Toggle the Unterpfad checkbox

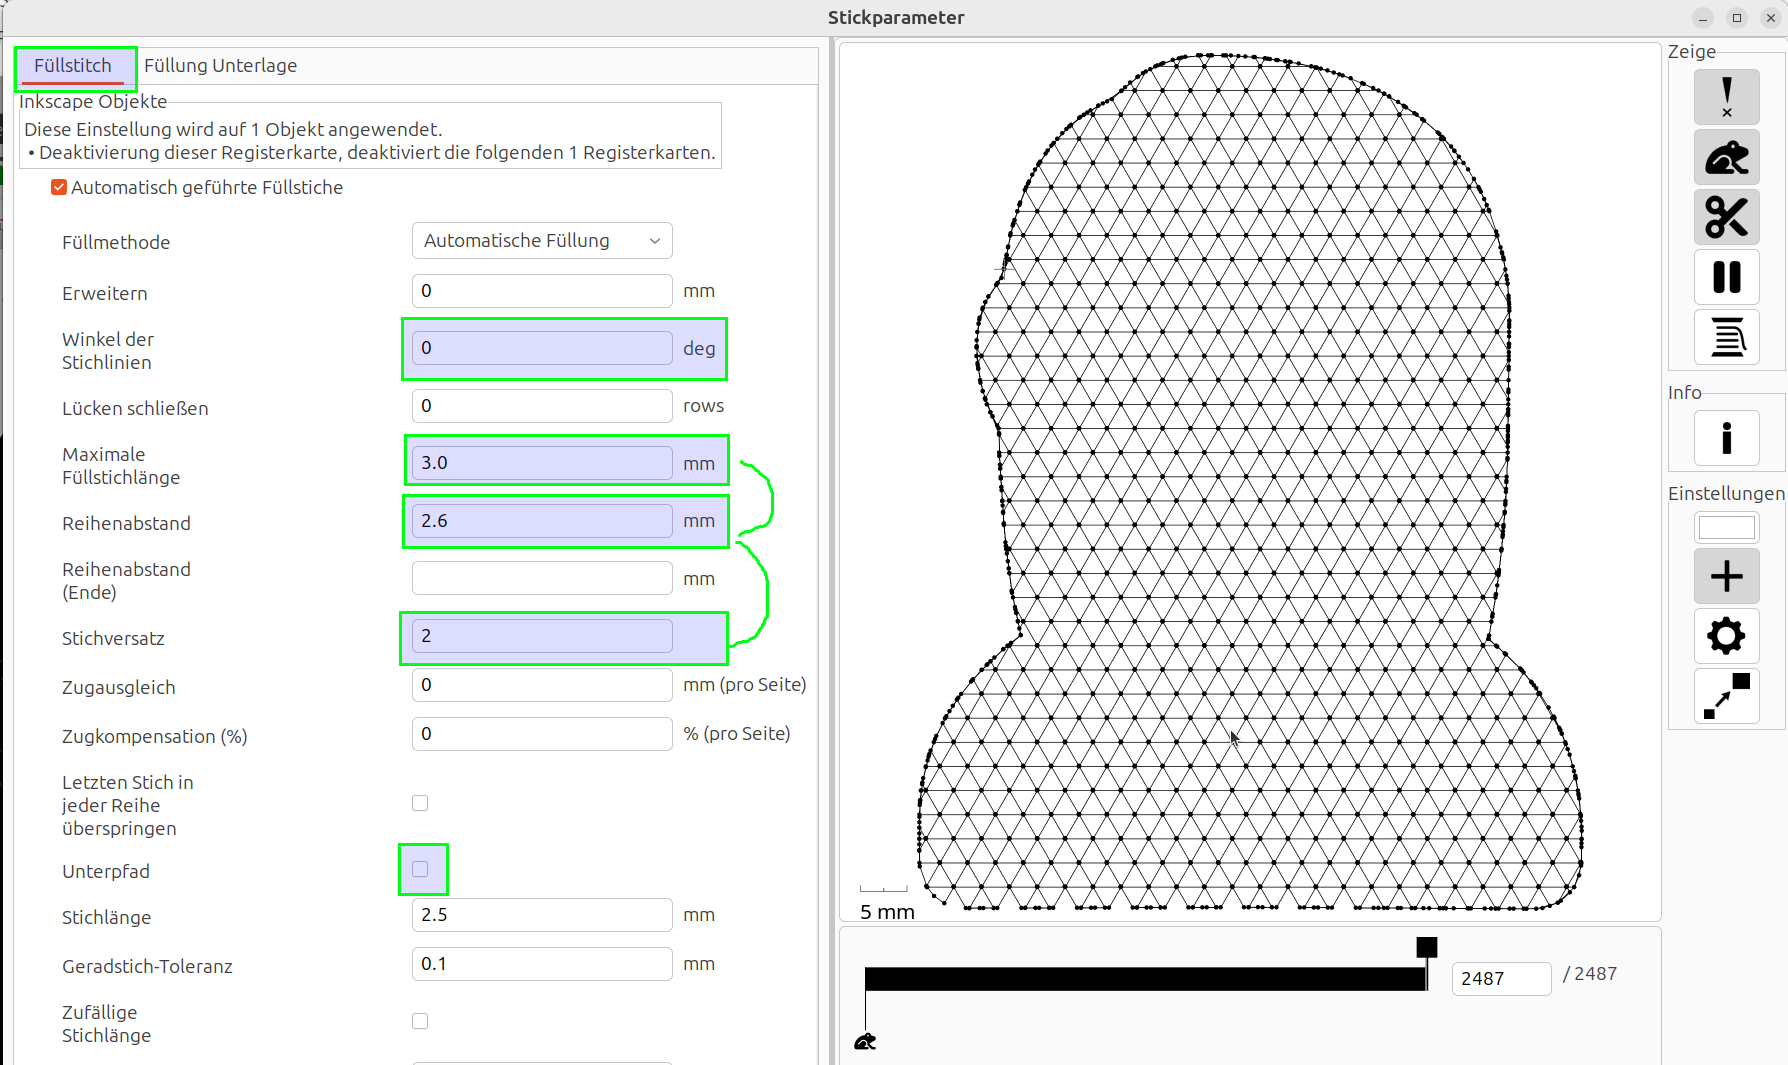[420, 869]
